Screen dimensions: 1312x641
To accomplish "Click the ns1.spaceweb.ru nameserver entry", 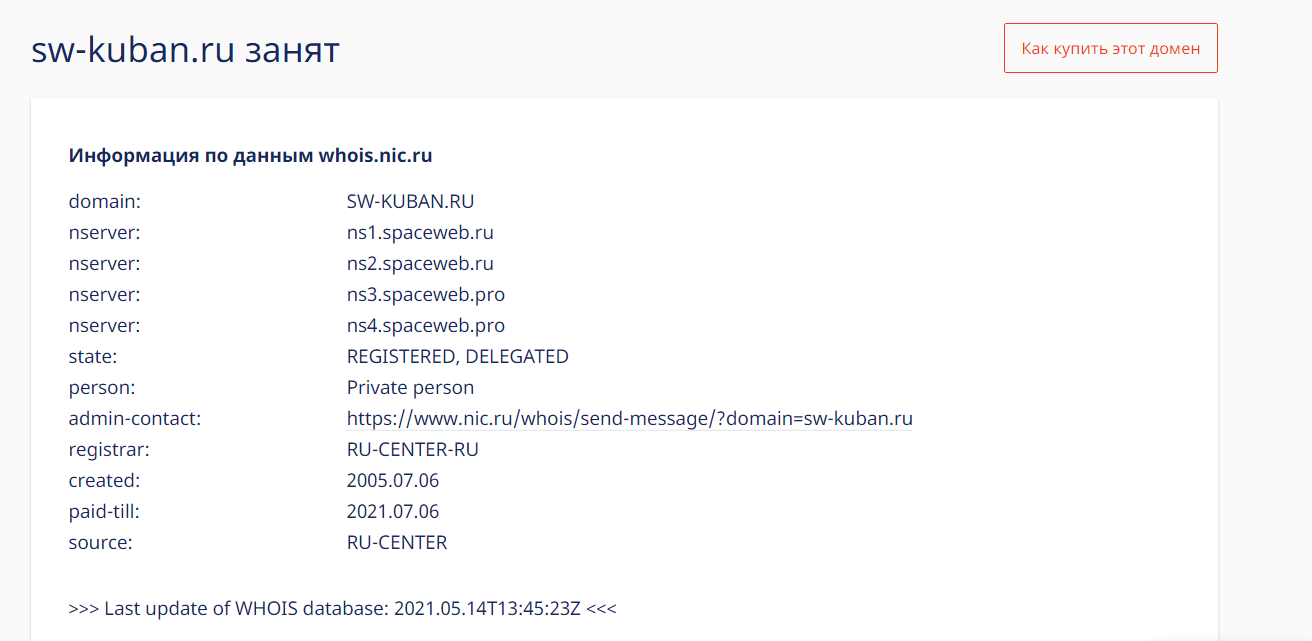I will coord(420,232).
